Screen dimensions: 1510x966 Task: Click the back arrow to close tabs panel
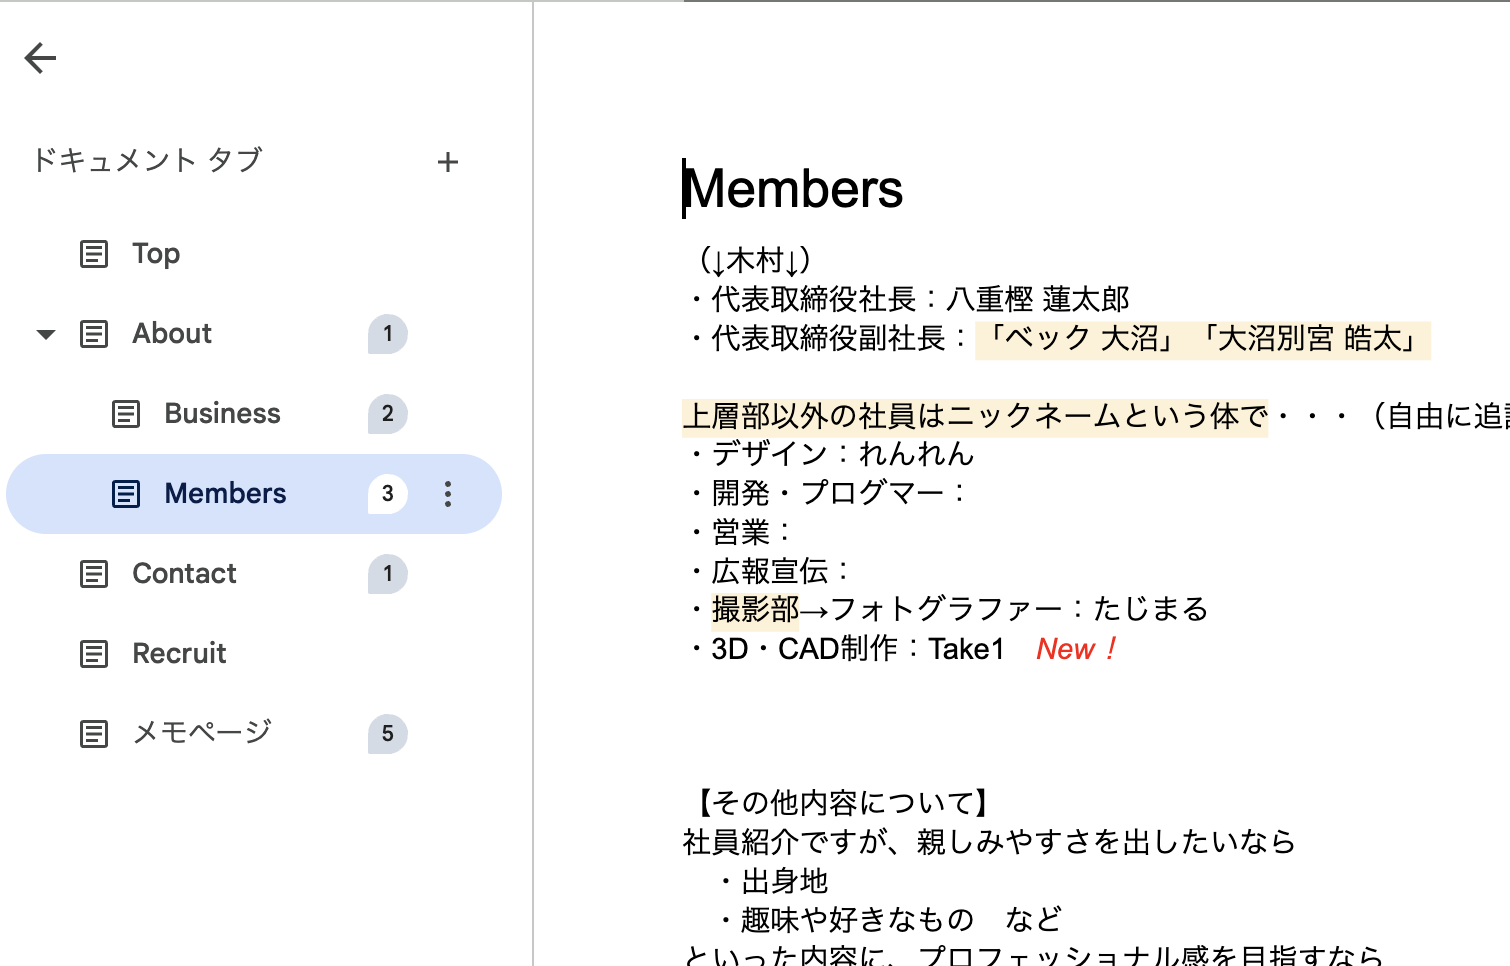[40, 58]
